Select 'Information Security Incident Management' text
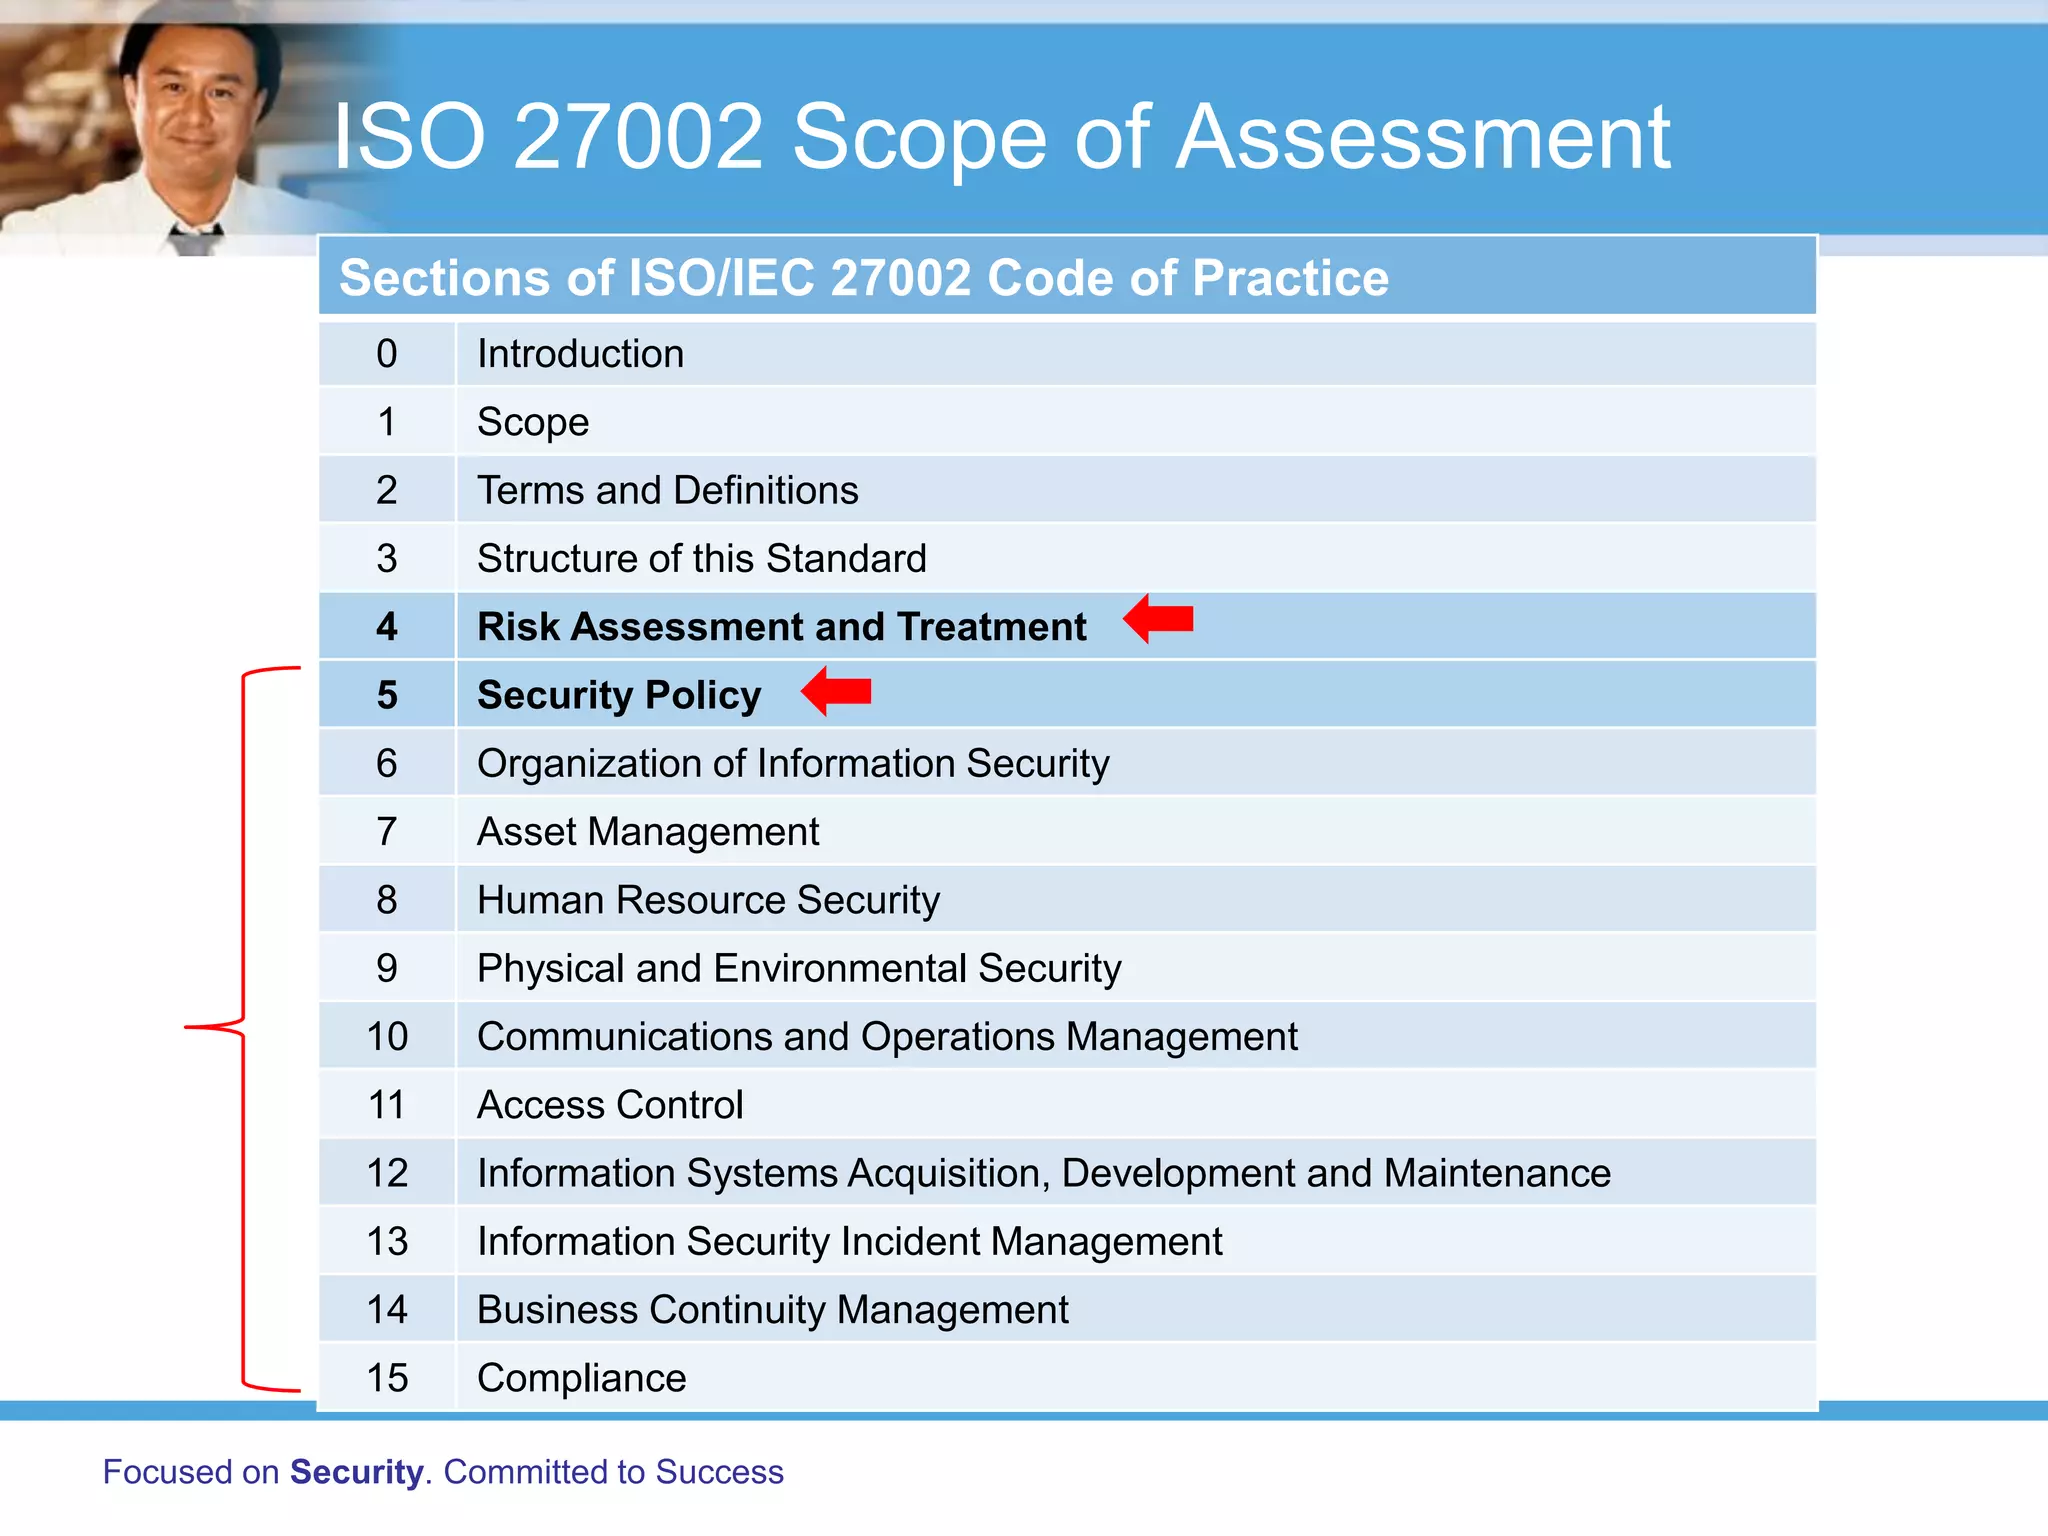Image resolution: width=2048 pixels, height=1536 pixels. click(x=849, y=1242)
